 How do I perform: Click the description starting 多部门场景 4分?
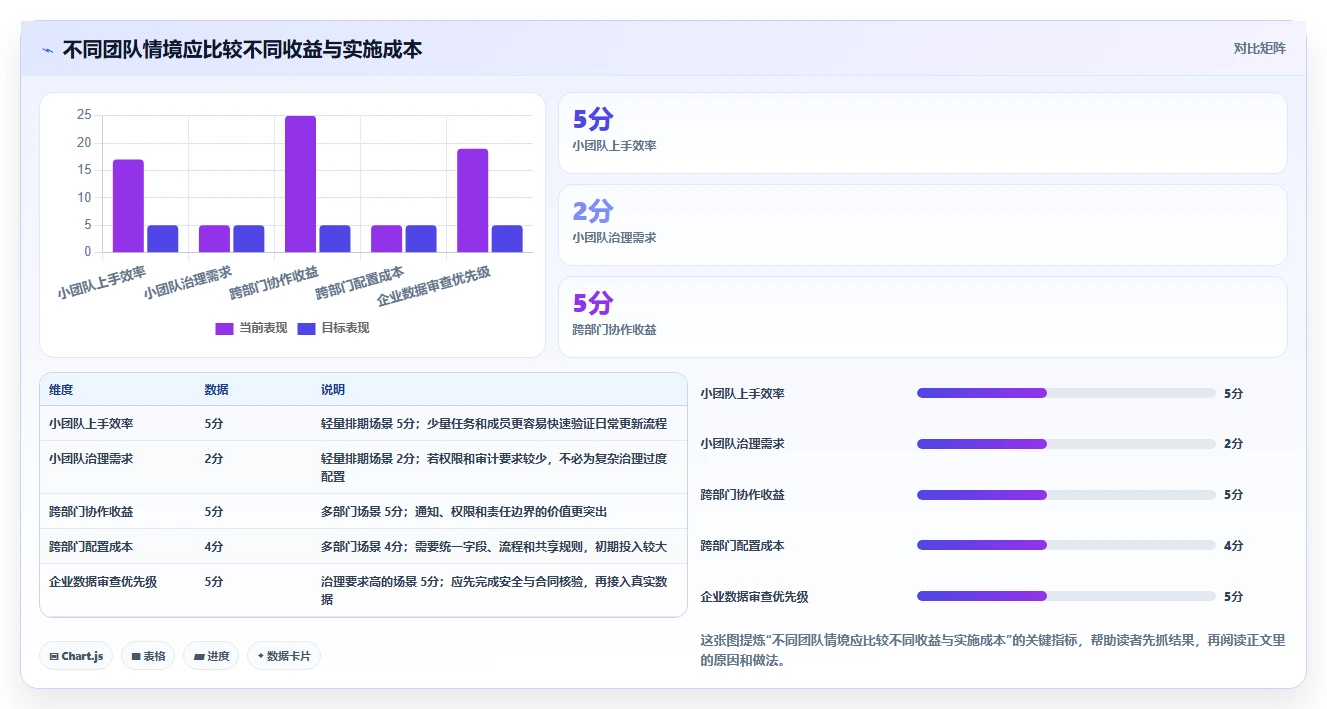pyautogui.click(x=493, y=547)
